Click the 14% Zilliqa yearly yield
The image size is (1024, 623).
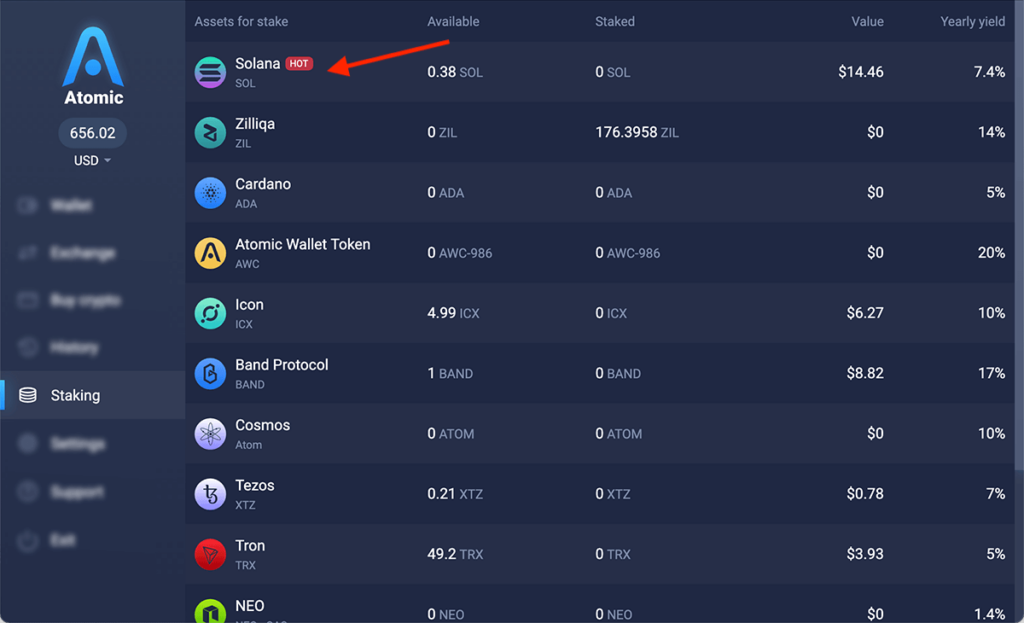click(991, 133)
